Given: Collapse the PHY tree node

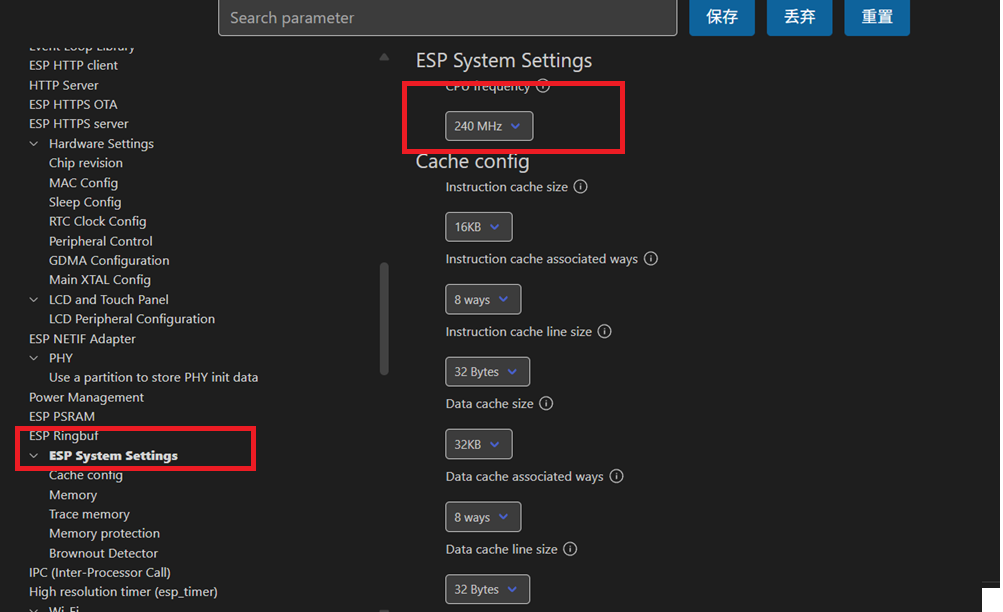Looking at the screenshot, I should click(34, 358).
